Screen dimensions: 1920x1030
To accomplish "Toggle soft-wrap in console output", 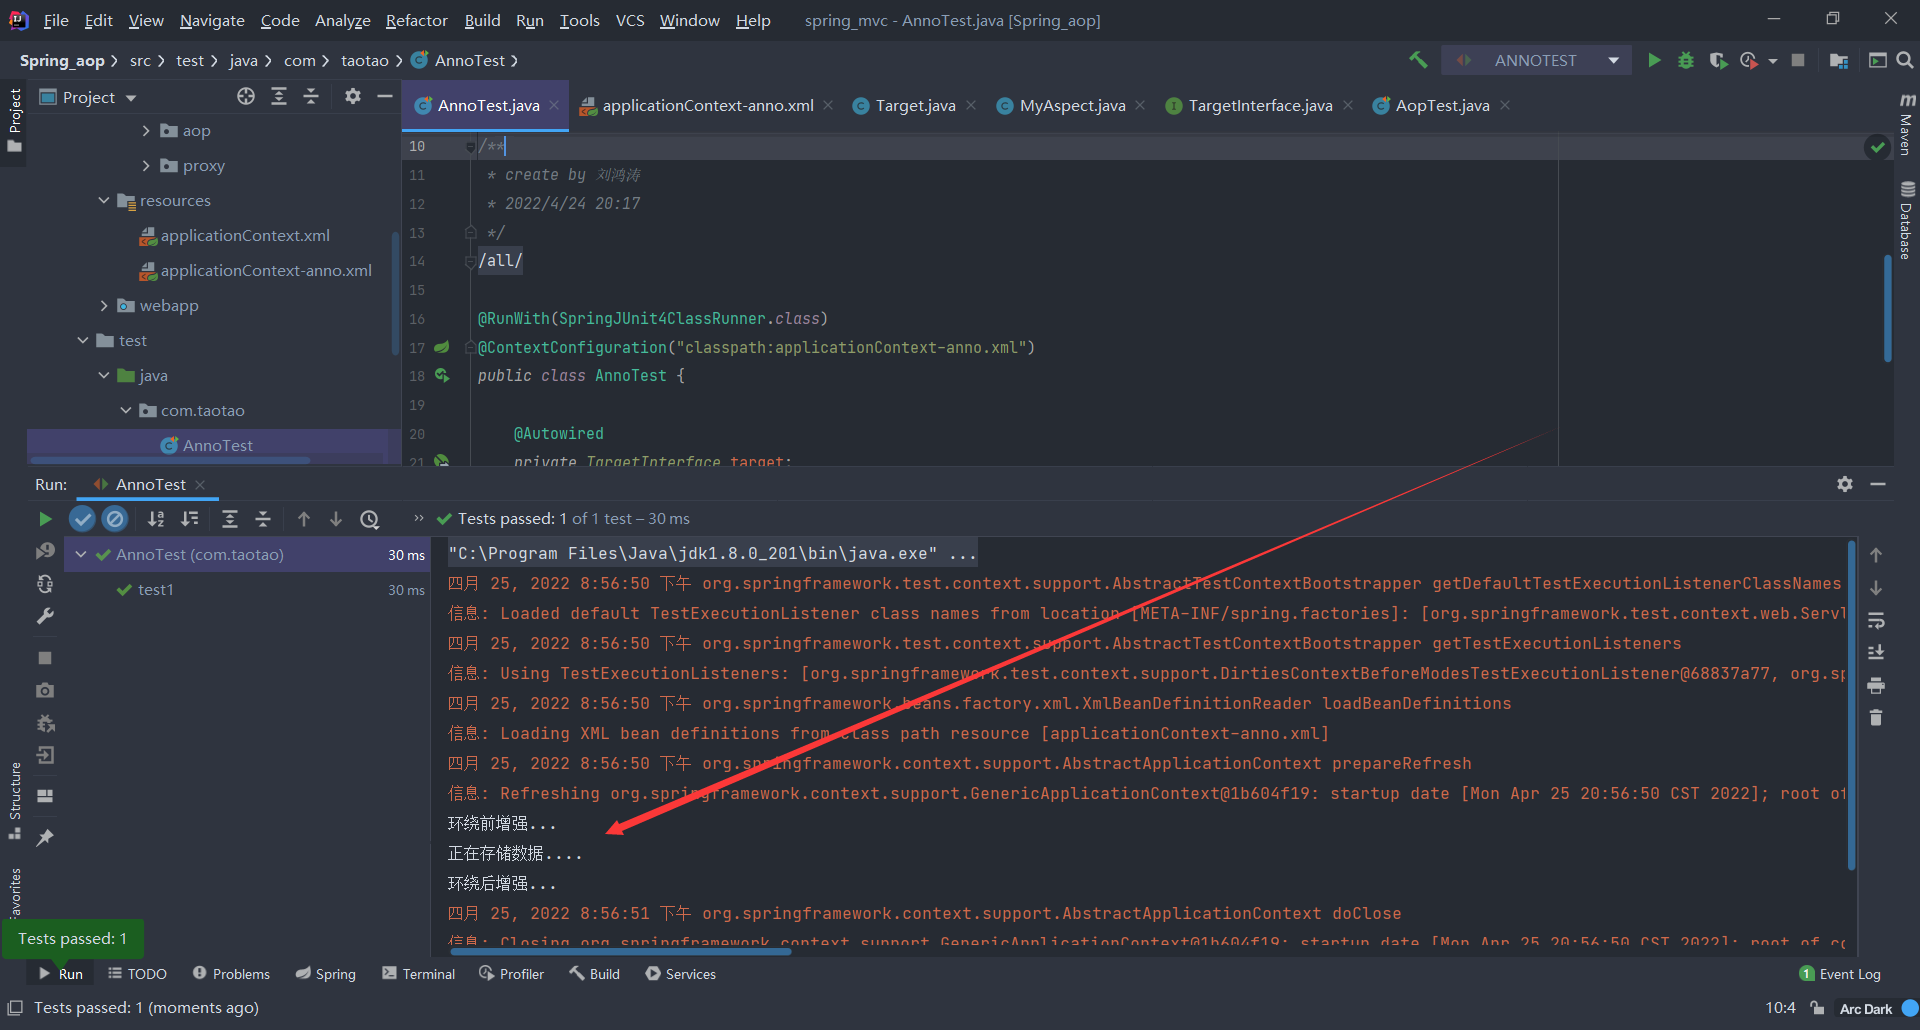I will tap(1876, 620).
